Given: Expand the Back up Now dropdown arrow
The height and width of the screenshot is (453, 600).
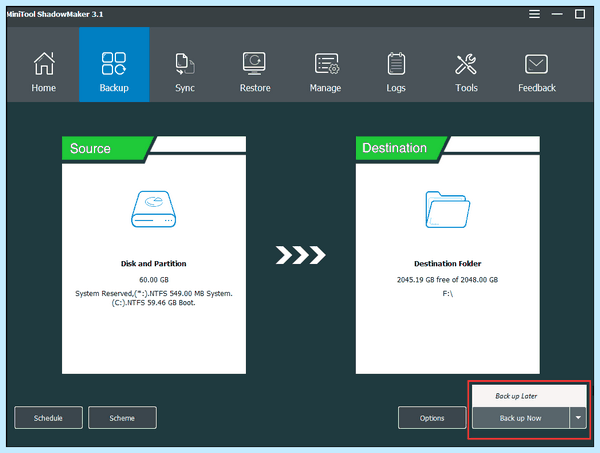Looking at the screenshot, I should (x=578, y=418).
